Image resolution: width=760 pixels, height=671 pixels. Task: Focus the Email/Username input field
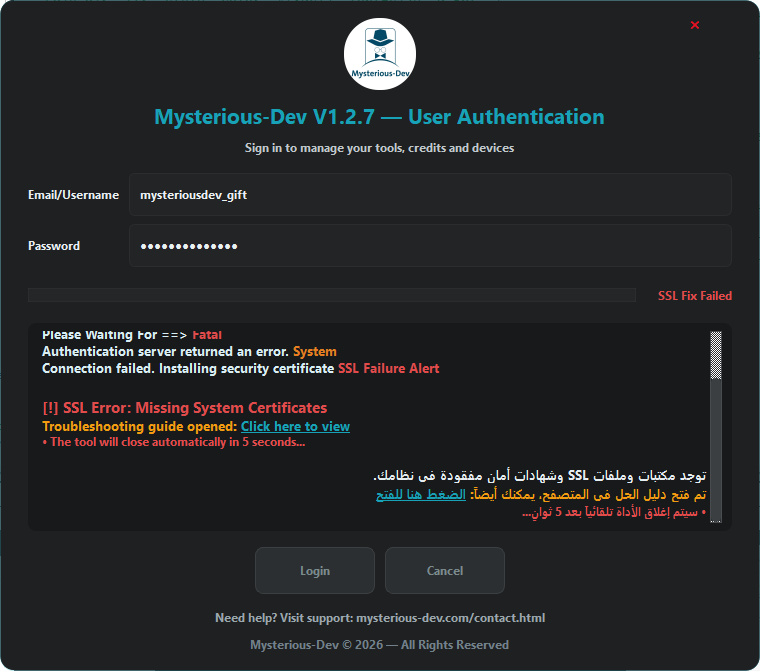click(x=430, y=194)
